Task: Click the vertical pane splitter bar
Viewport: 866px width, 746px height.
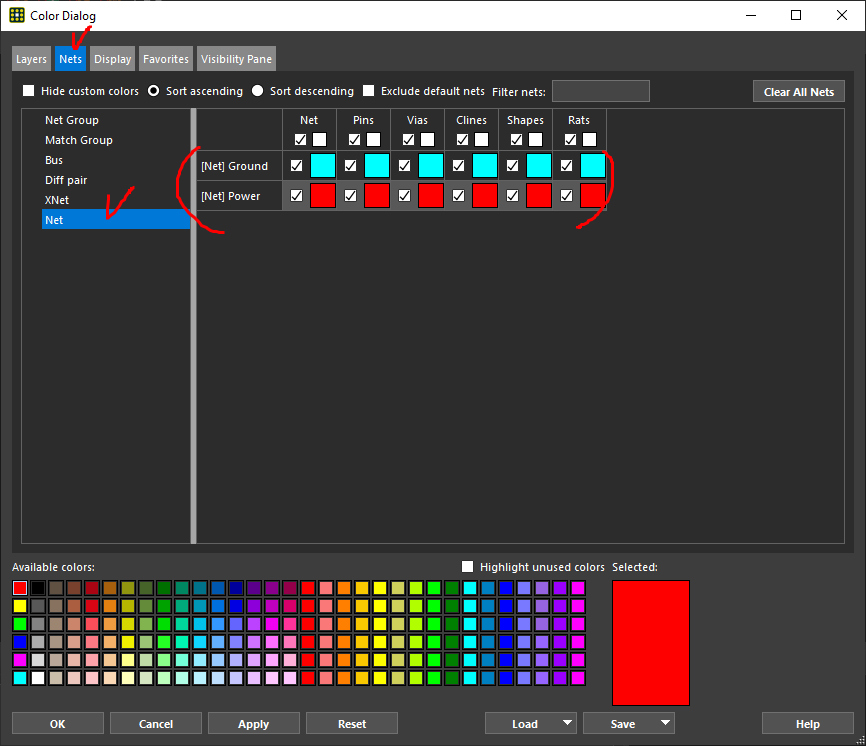Action: tap(193, 326)
